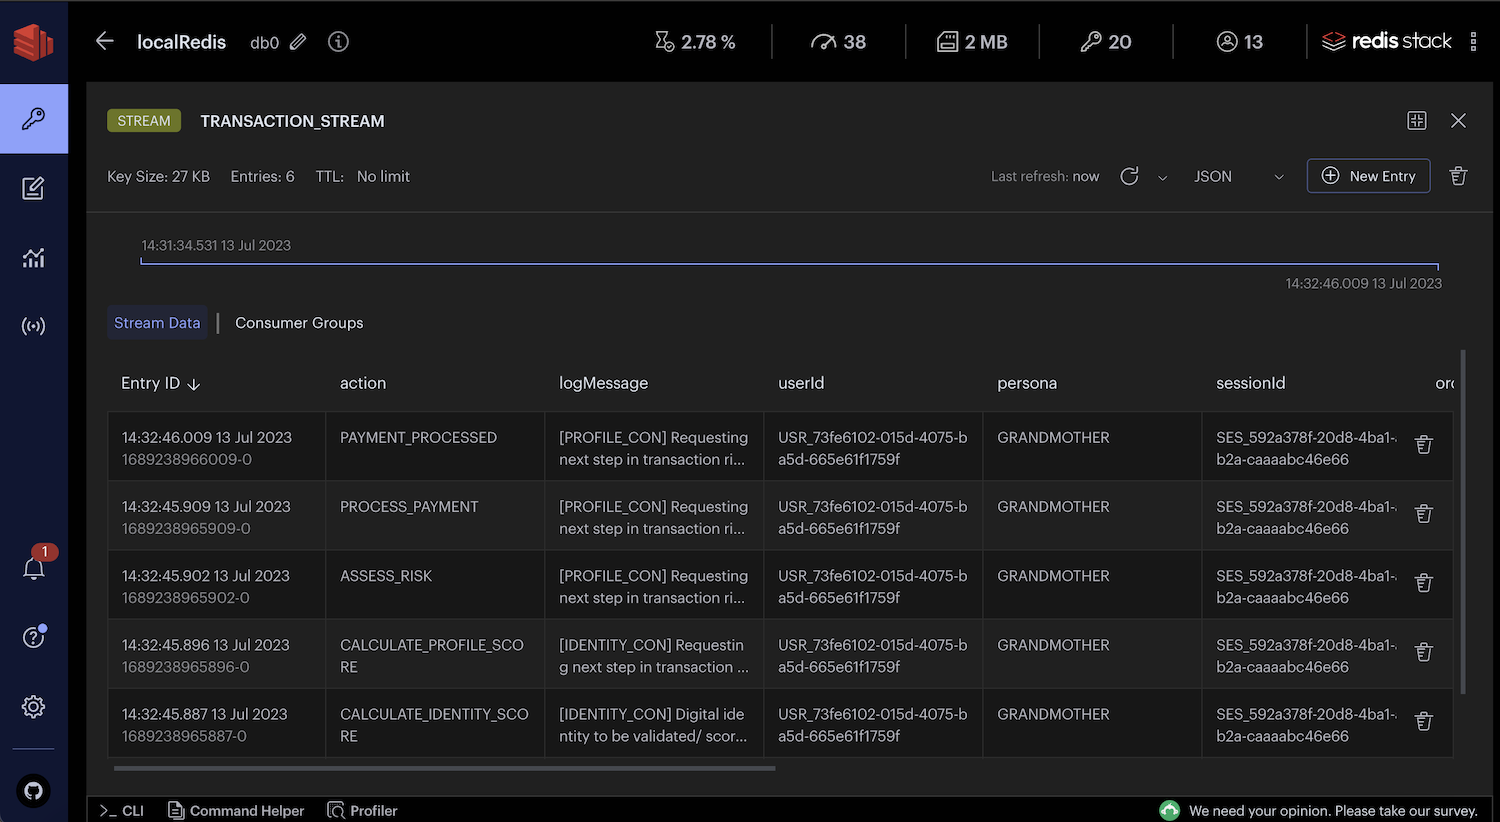Open the JSON formatter dropdown
This screenshot has height=822, width=1500.
pyautogui.click(x=1238, y=176)
